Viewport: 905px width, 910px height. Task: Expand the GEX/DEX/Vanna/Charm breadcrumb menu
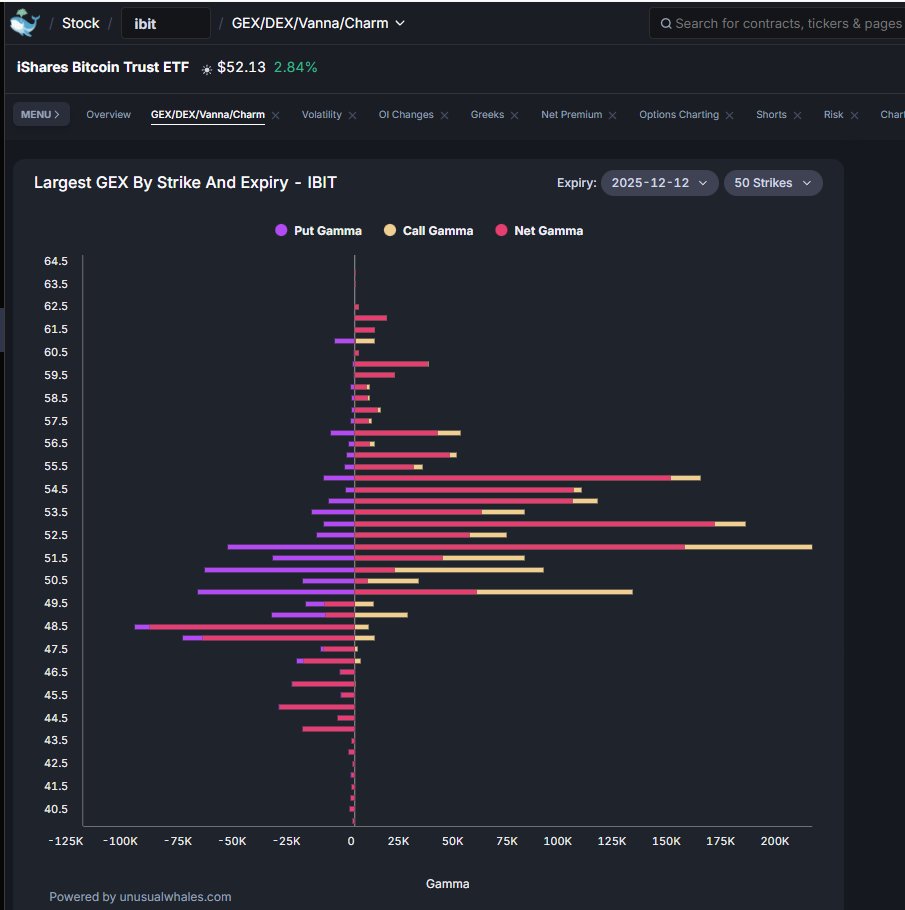318,23
